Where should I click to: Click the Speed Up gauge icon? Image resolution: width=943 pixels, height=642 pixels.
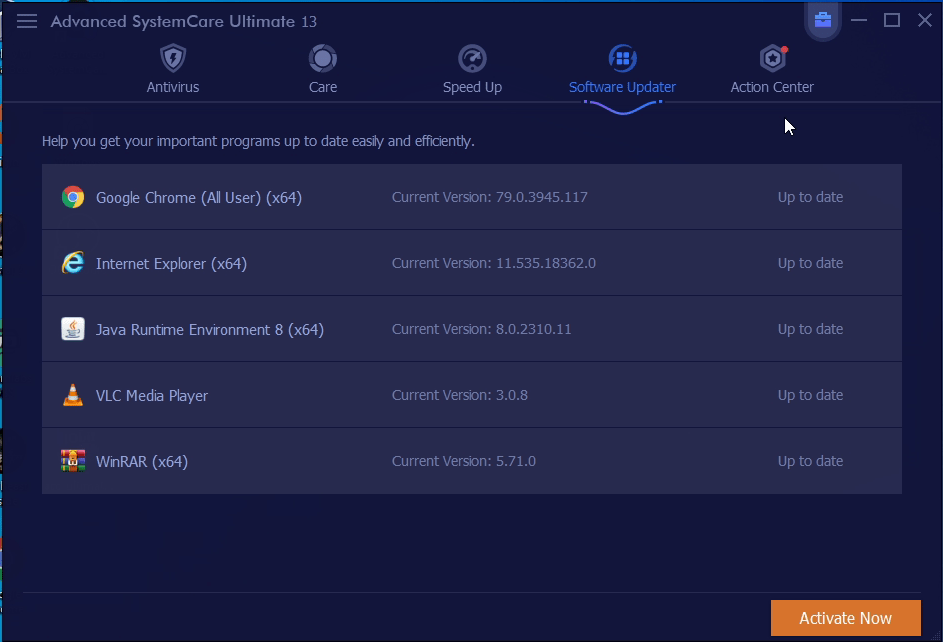(x=473, y=58)
